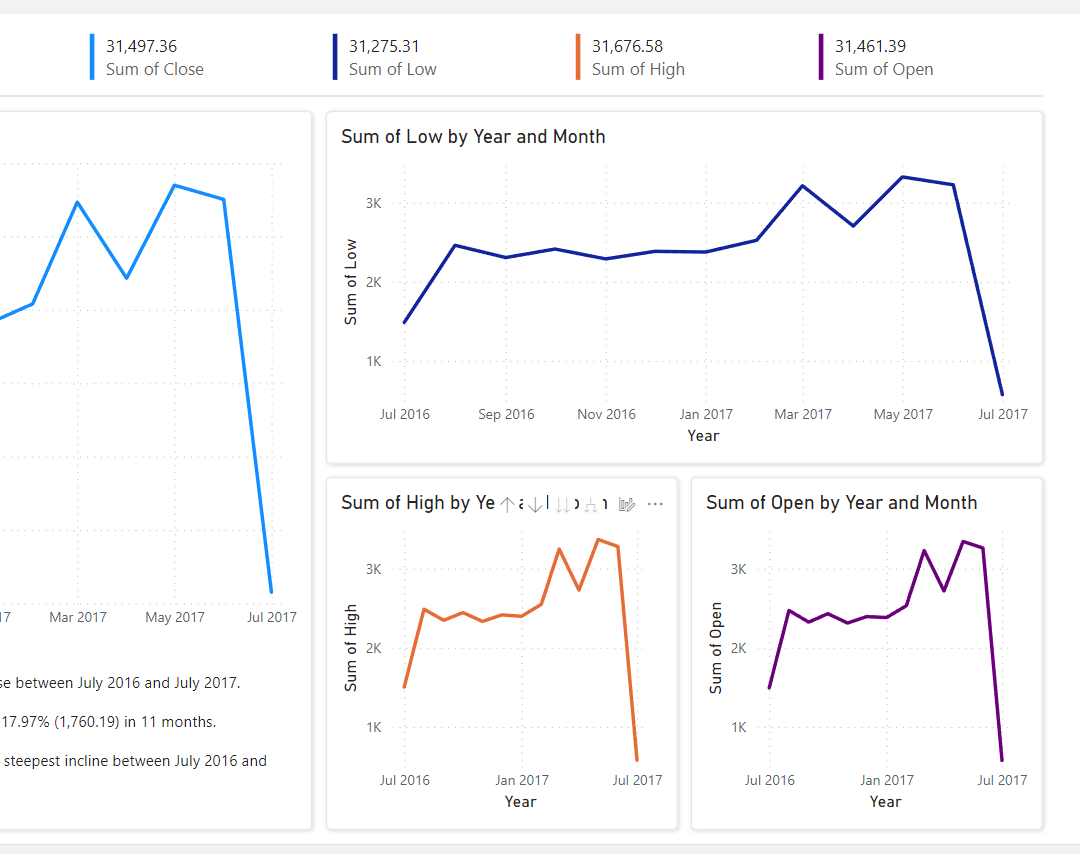Click Sum of Low axis title
This screenshot has width=1080, height=854.
(x=350, y=282)
